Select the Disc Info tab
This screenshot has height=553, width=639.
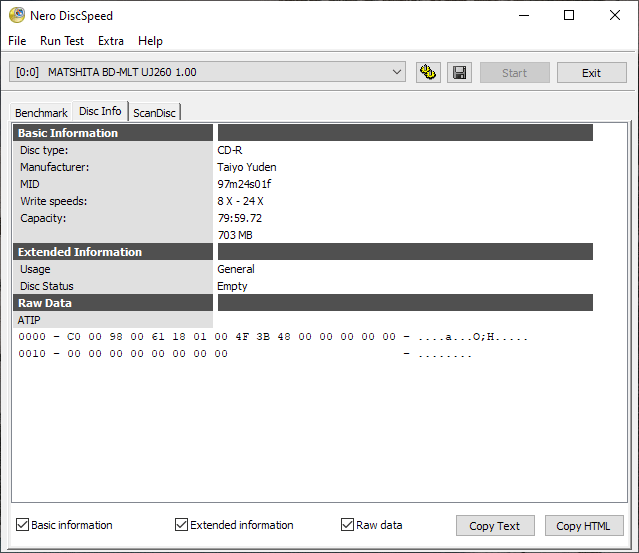coord(100,111)
